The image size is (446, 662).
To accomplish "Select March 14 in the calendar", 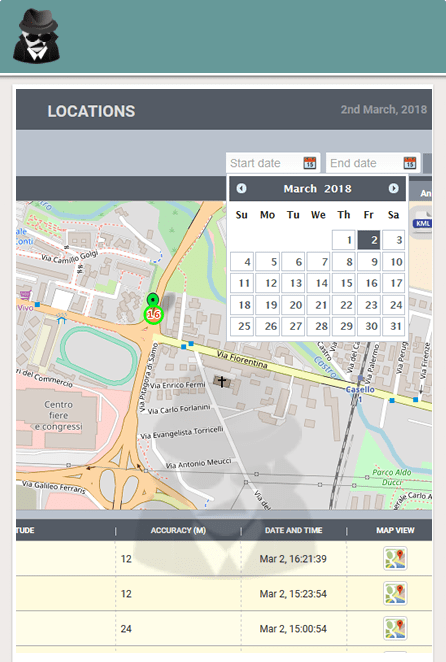I will click(318, 283).
